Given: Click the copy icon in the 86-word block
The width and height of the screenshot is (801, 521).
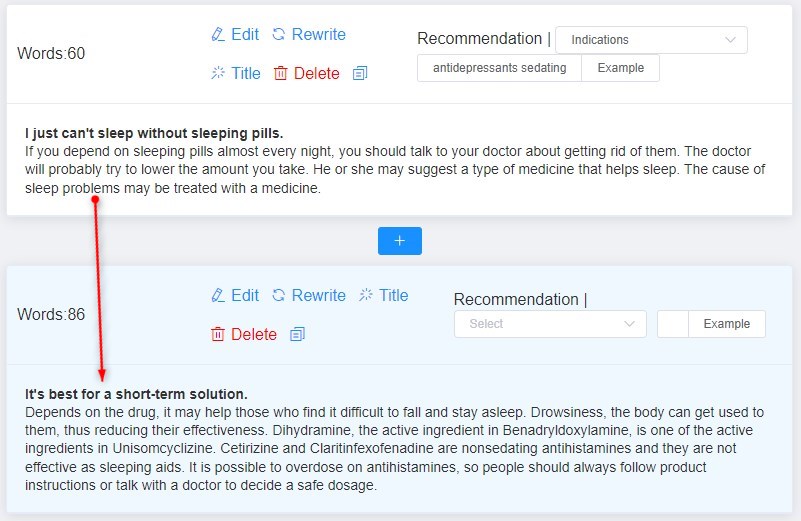Looking at the screenshot, I should click(297, 334).
